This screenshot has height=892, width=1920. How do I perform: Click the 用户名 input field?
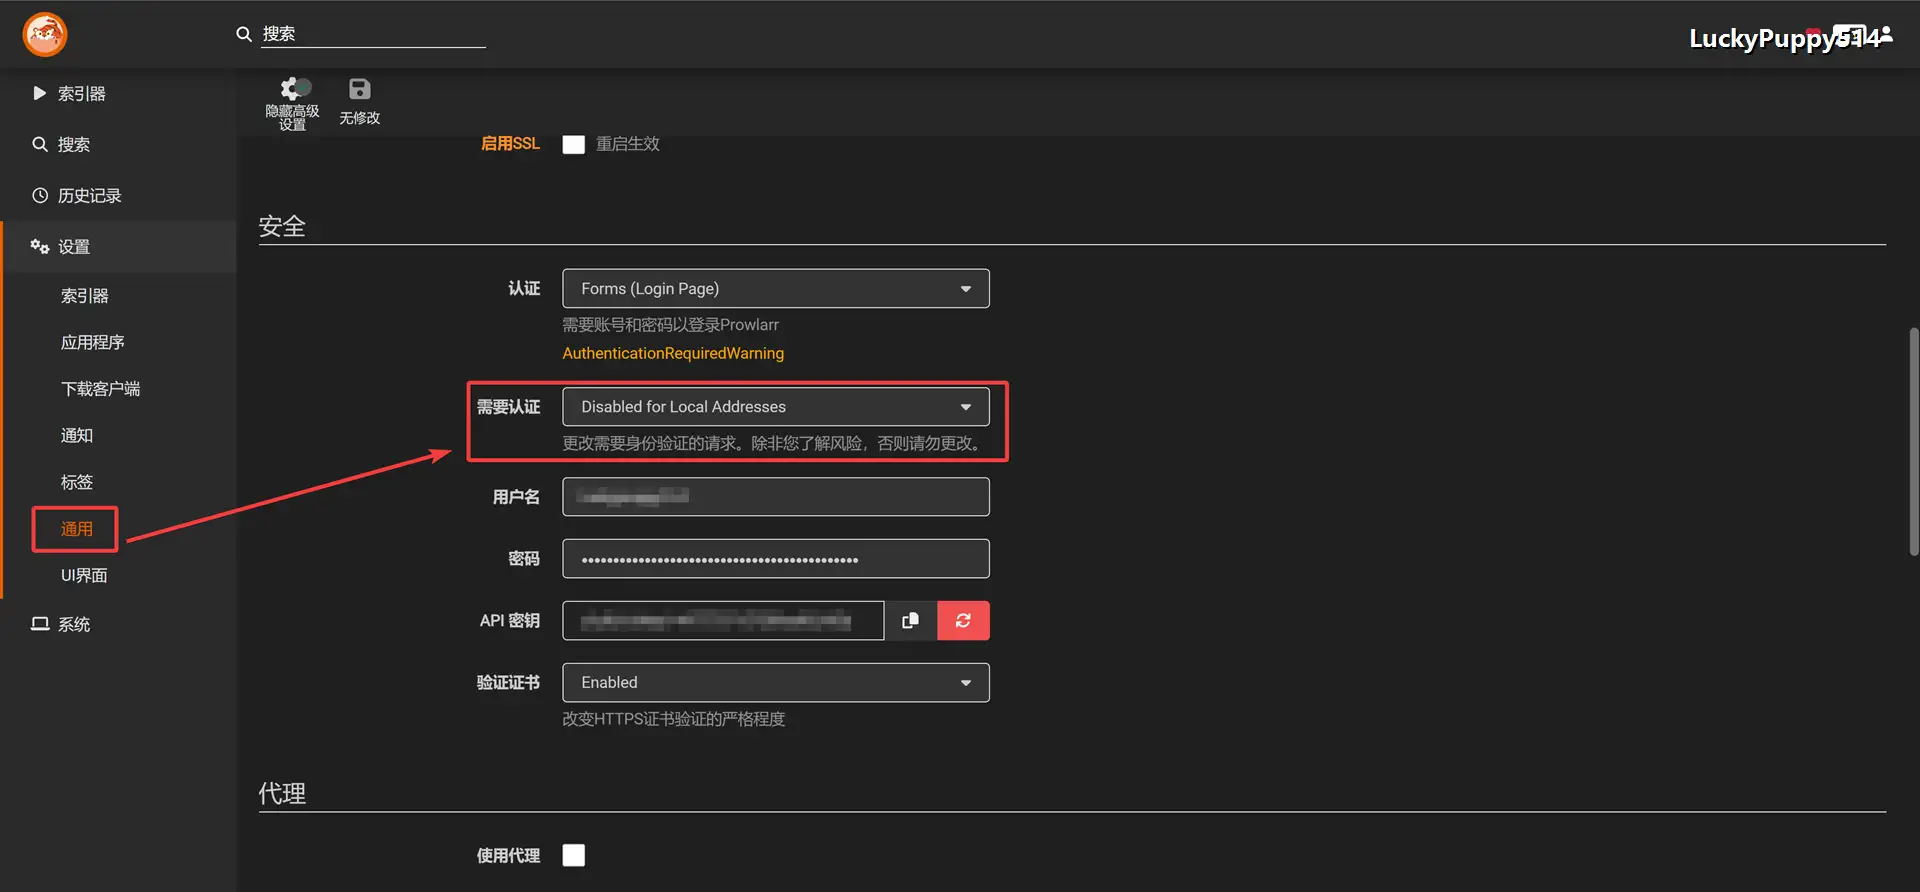pyautogui.click(x=776, y=497)
